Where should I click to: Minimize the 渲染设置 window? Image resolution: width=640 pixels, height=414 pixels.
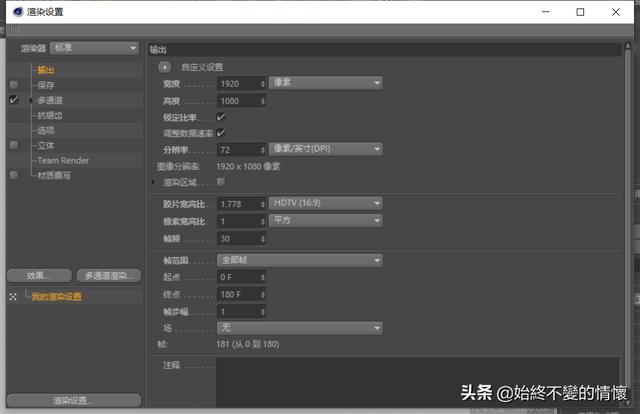545,12
